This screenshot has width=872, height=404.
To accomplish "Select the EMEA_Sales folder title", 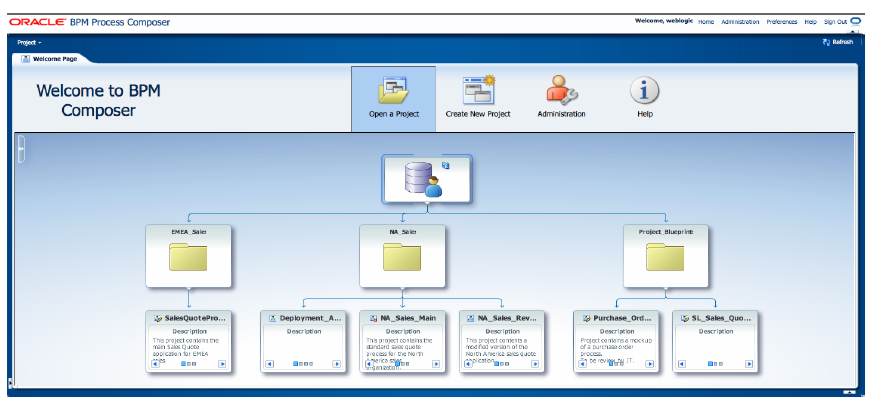I will click(x=189, y=232).
